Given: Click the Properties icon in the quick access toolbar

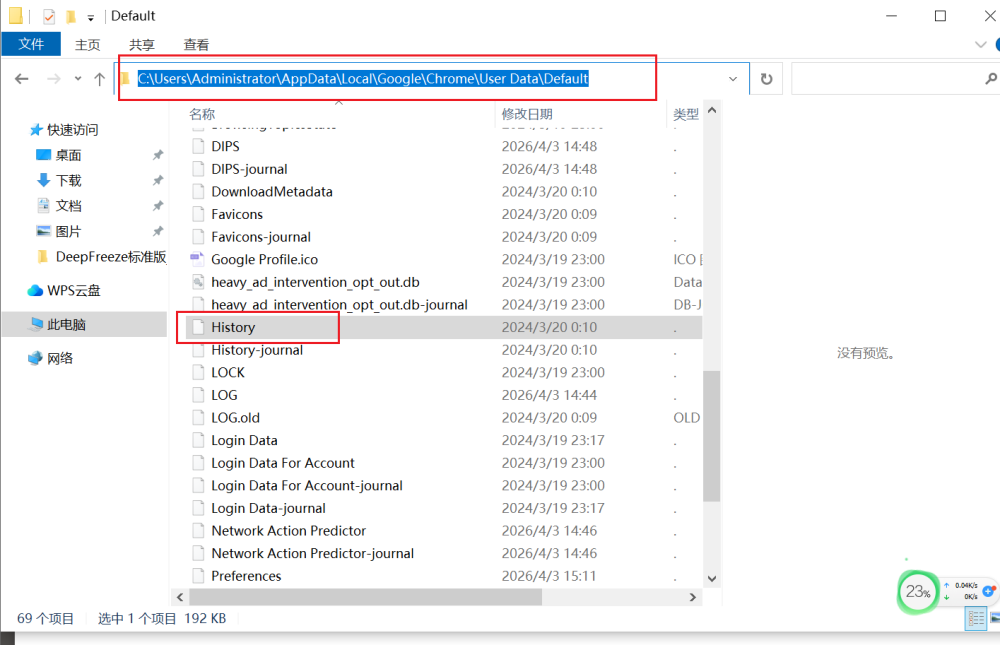Looking at the screenshot, I should [48, 17].
